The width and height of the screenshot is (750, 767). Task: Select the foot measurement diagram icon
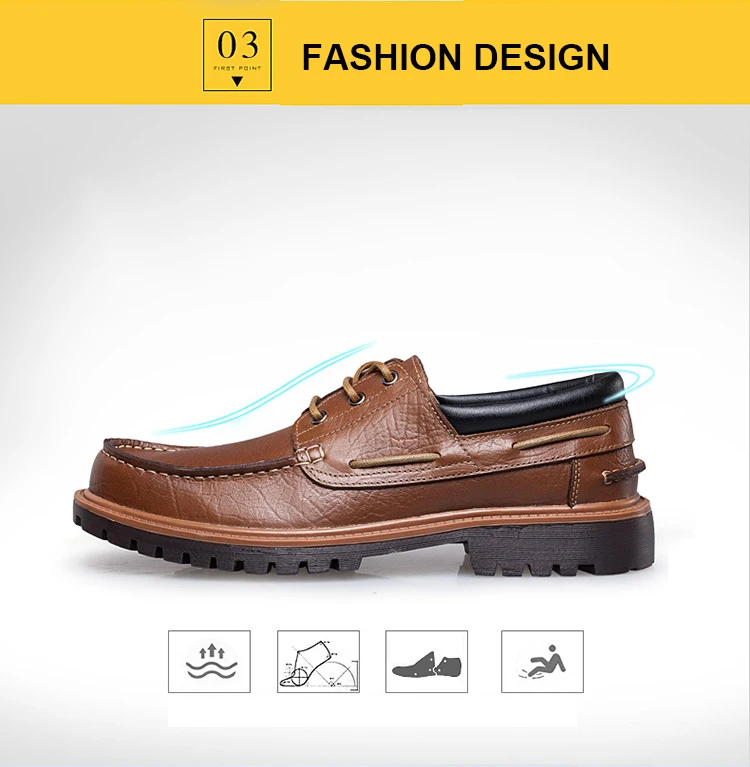(318, 661)
